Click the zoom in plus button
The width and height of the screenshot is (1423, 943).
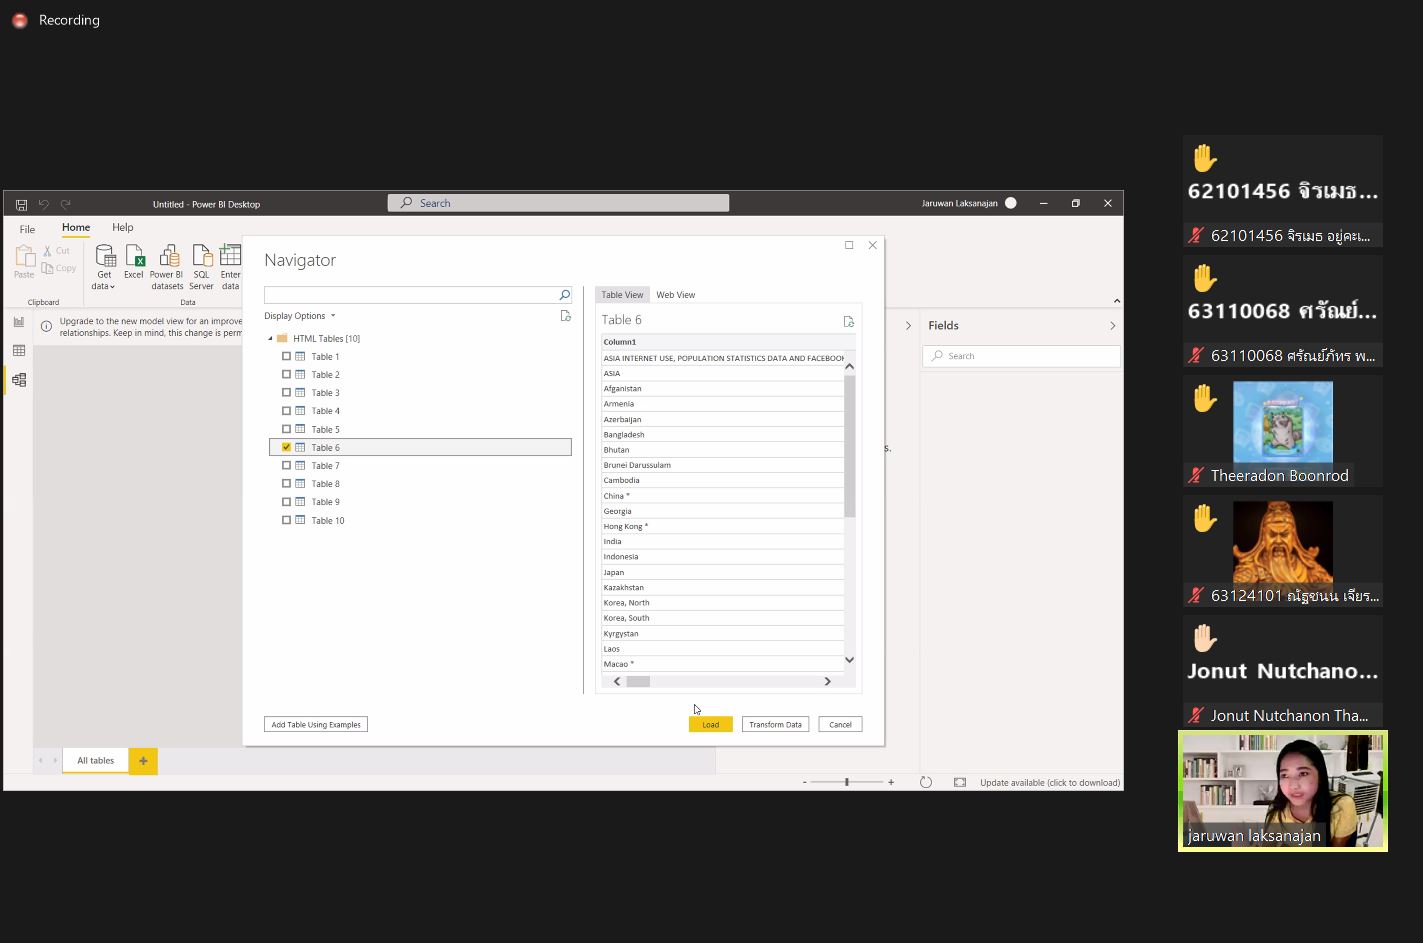891,782
